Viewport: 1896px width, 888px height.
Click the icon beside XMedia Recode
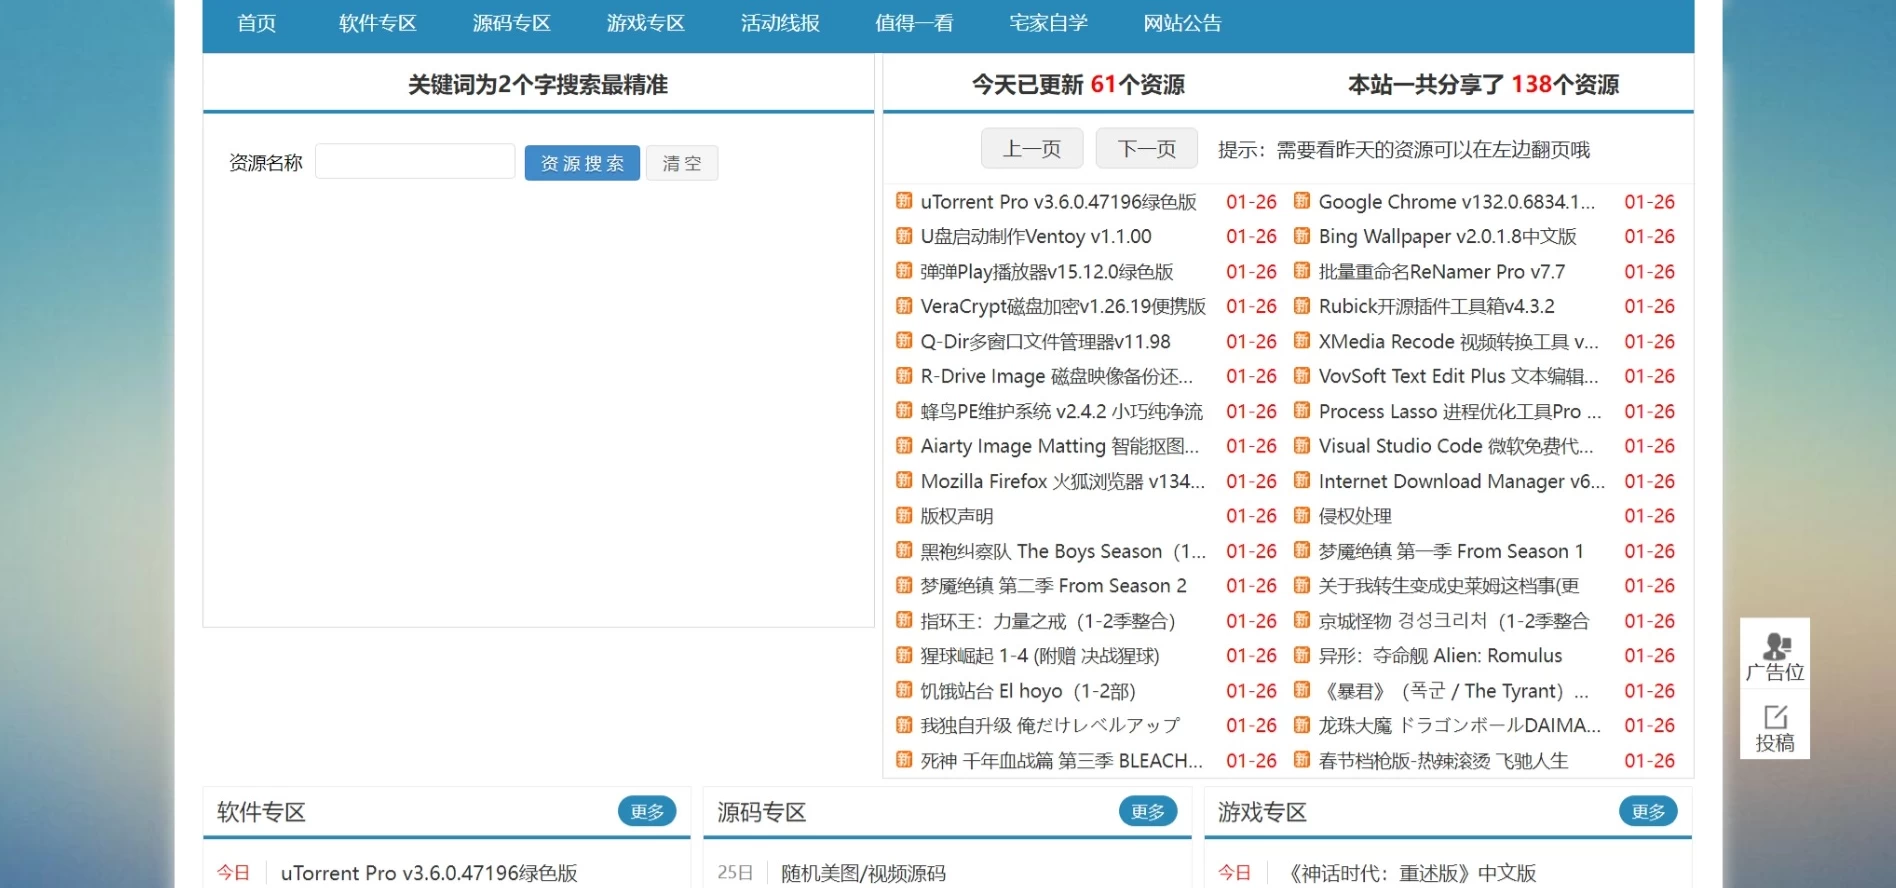point(1302,341)
